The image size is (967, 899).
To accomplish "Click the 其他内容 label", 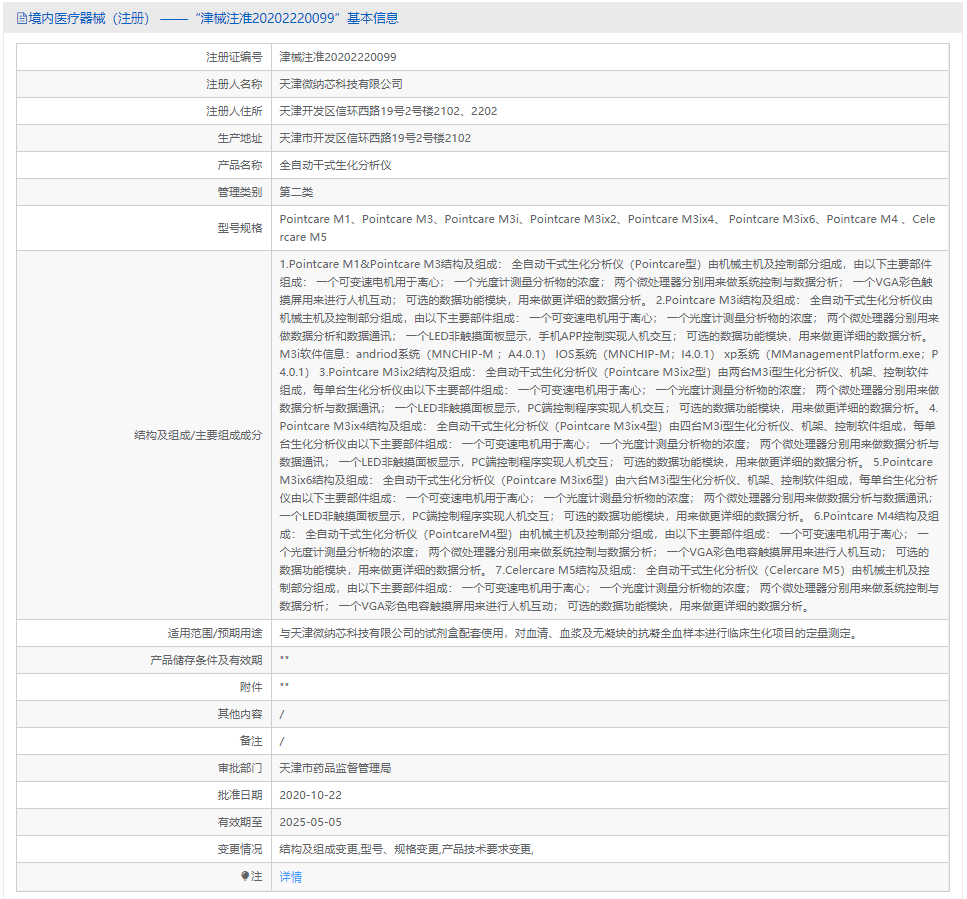I will tap(240, 714).
